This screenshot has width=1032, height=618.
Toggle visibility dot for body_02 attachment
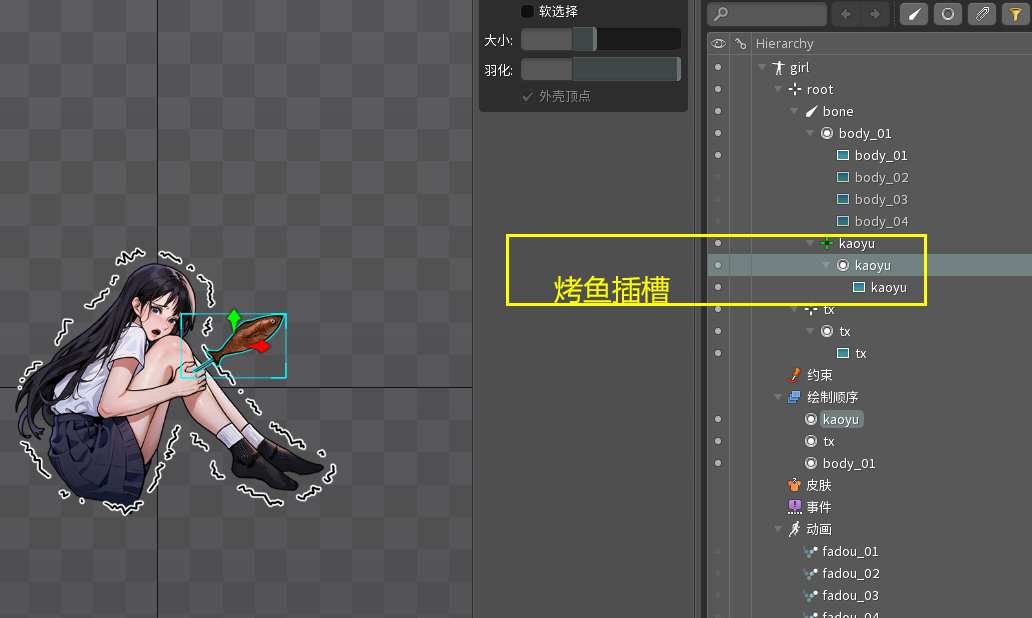coord(718,178)
